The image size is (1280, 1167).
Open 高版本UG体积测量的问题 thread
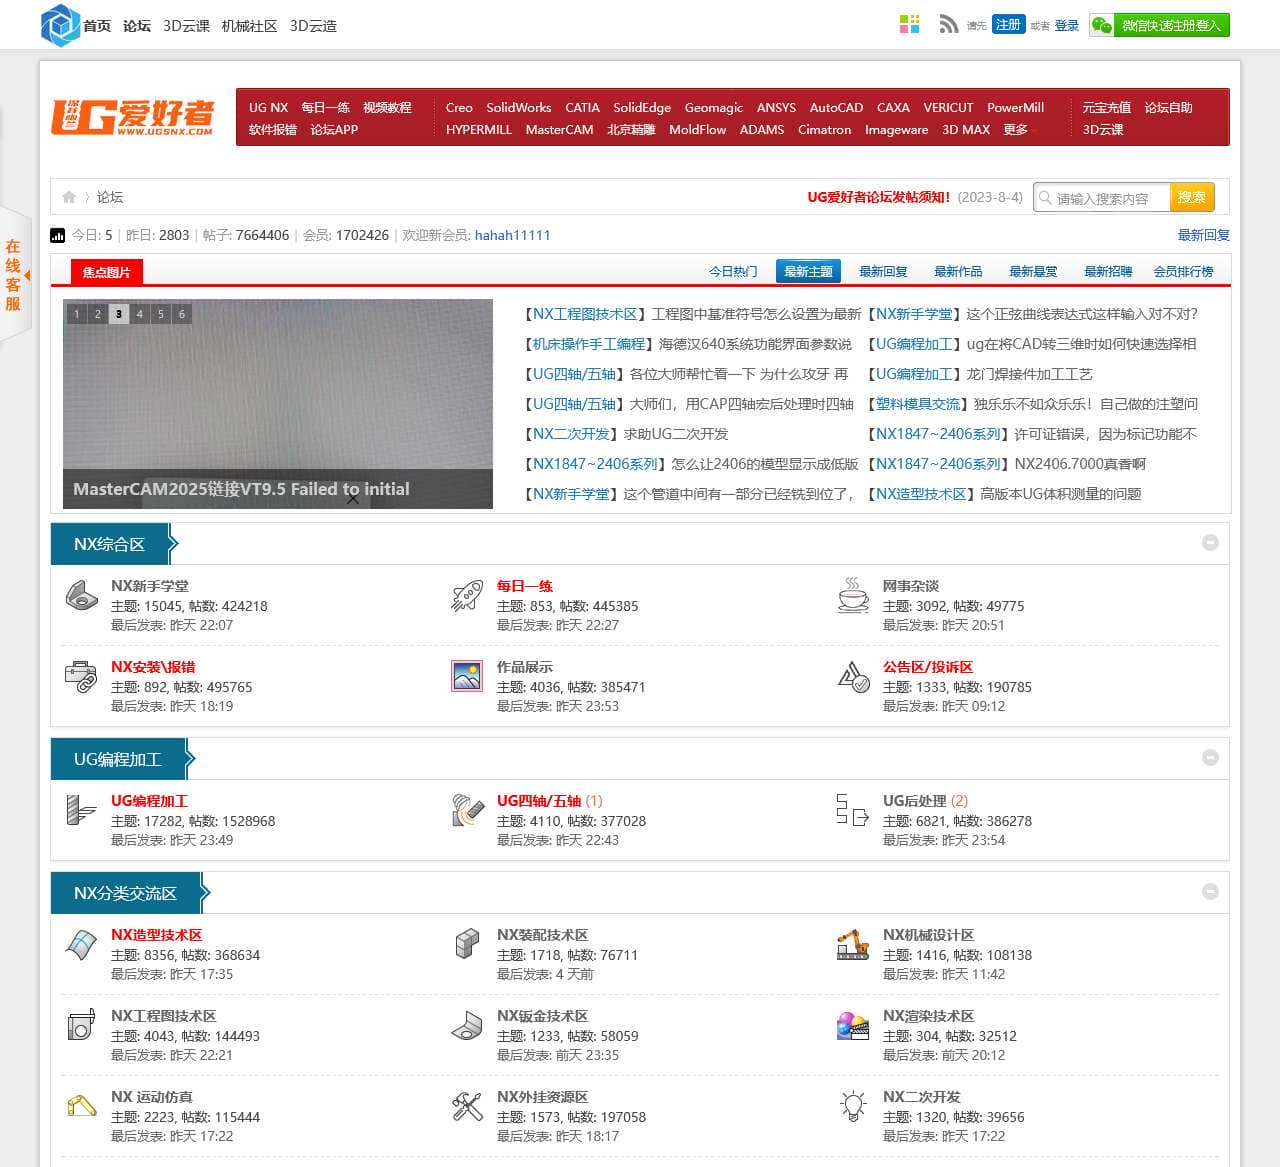(1061, 494)
